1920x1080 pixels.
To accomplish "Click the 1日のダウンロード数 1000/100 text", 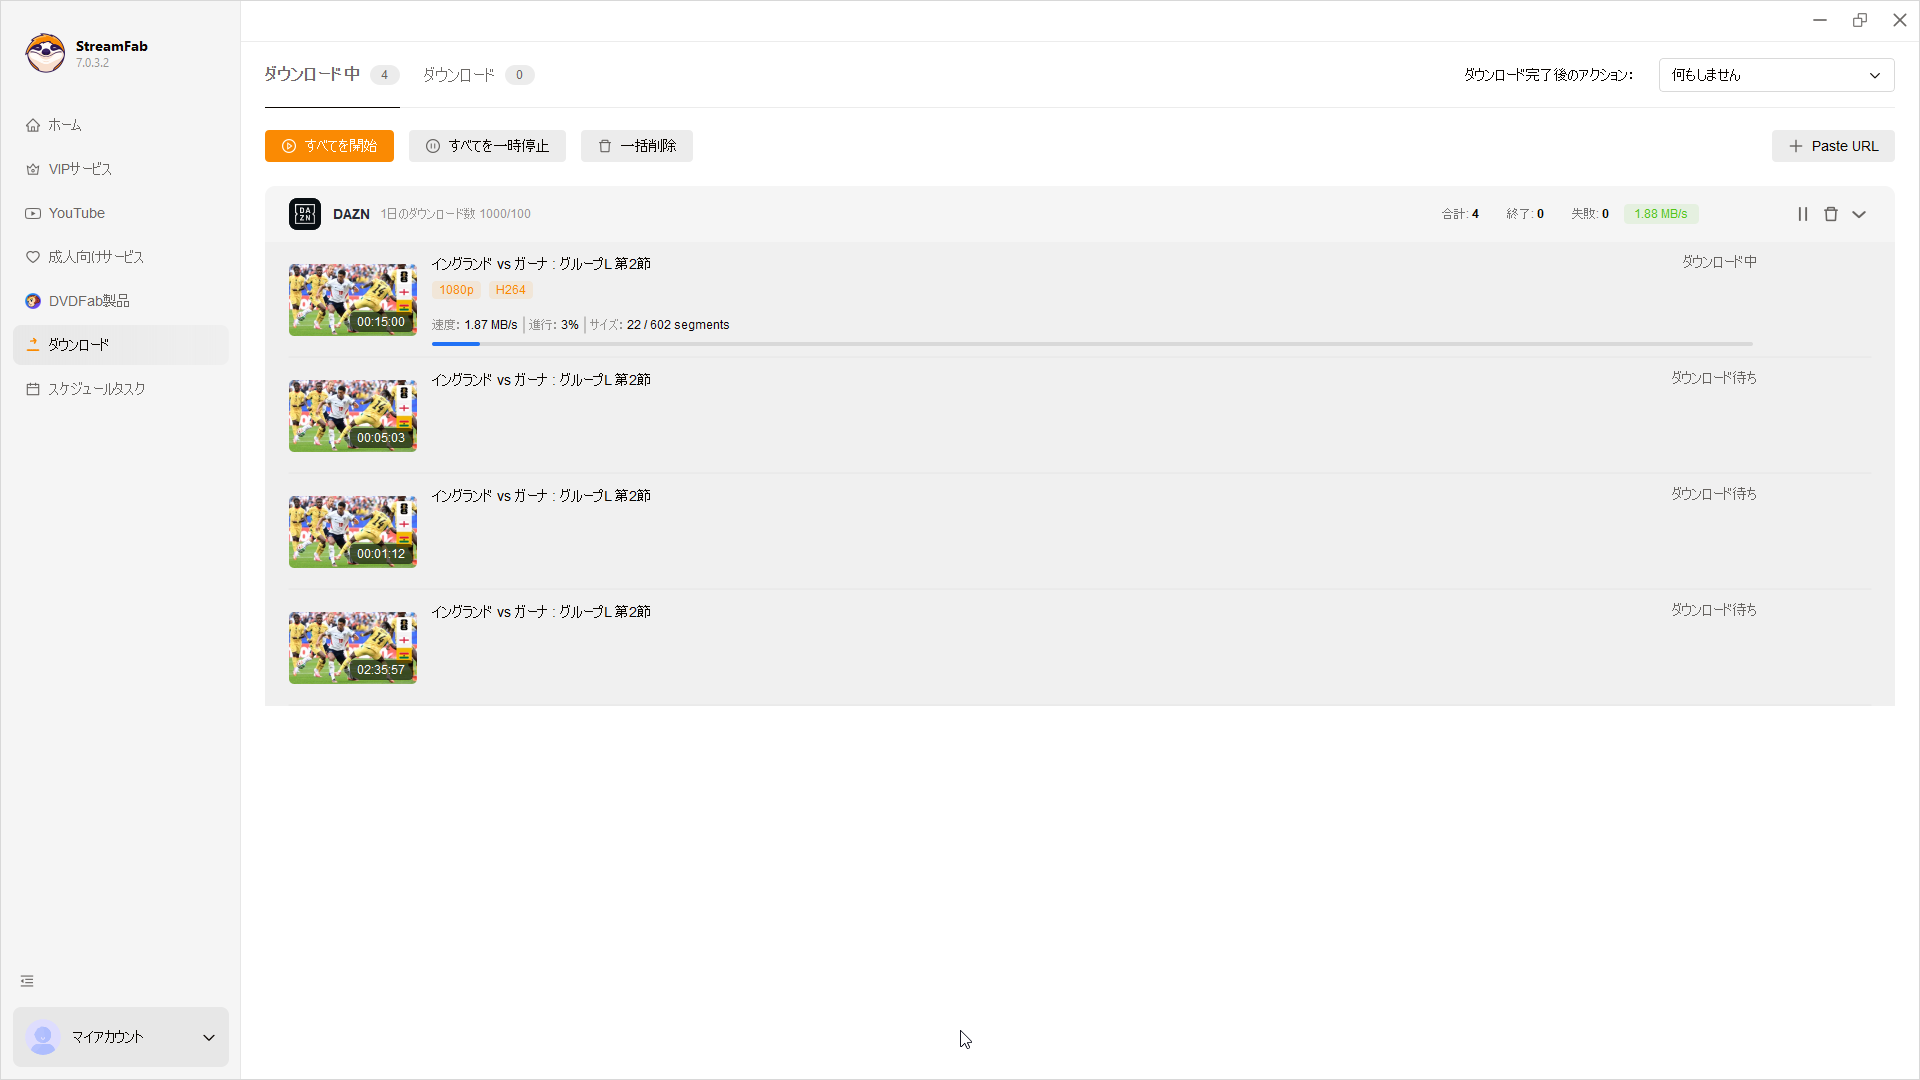I will point(456,214).
